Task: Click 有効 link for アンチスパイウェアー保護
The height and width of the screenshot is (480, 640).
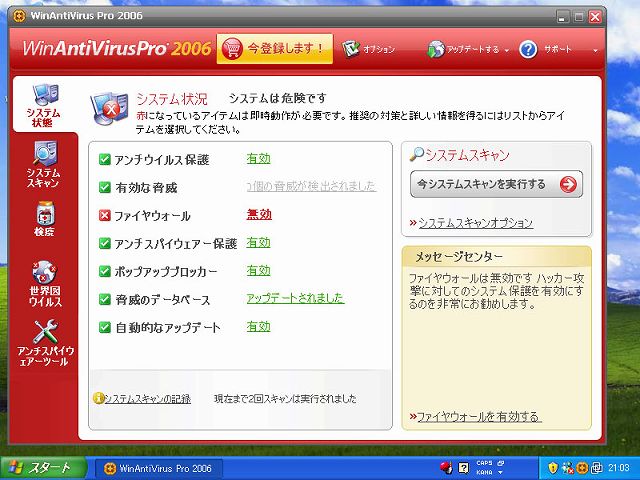Action: [x=258, y=243]
